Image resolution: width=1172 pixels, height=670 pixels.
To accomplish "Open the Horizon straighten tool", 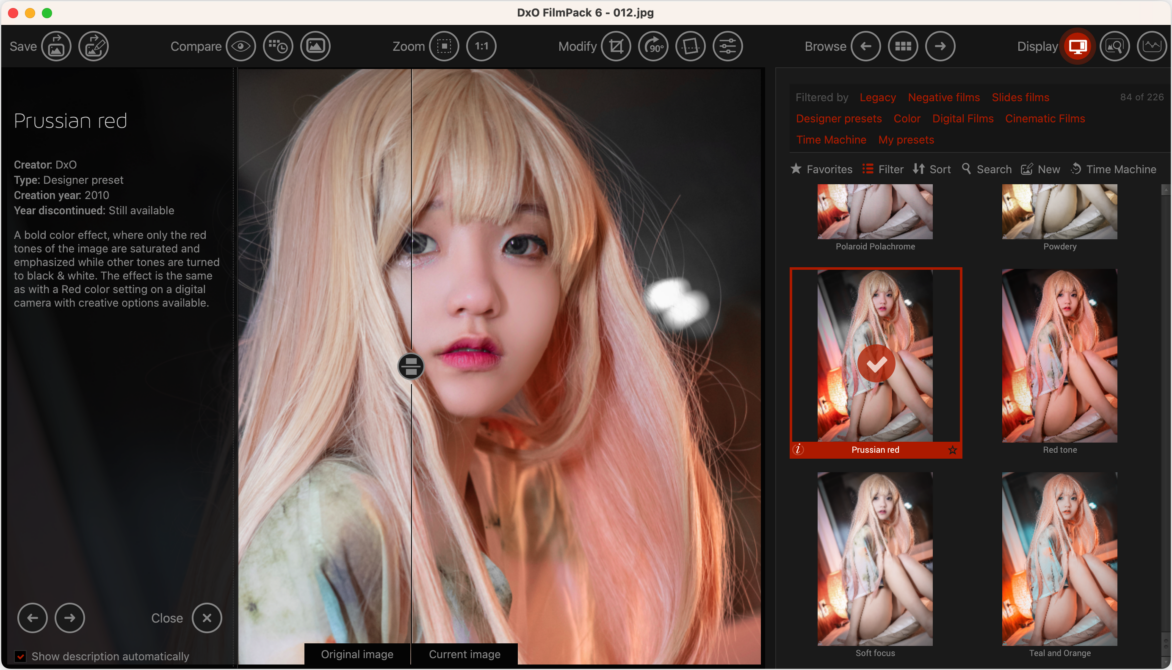I will point(691,46).
